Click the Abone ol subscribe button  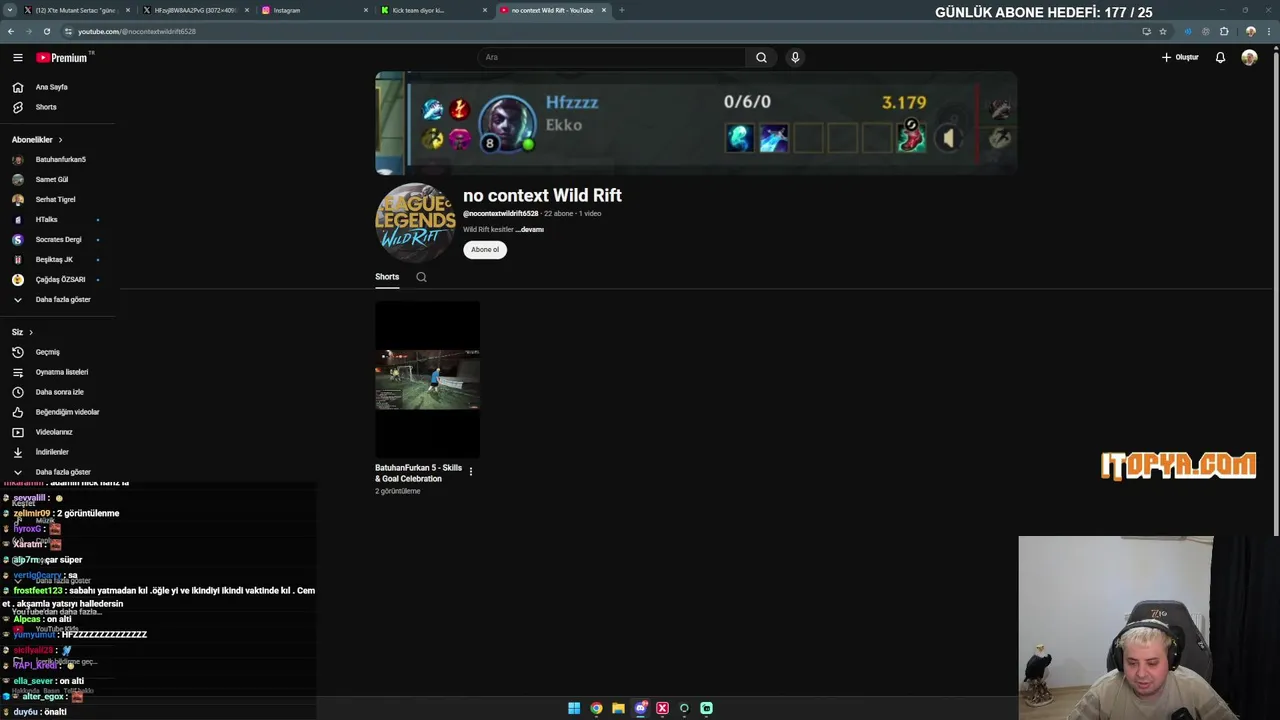[x=485, y=249]
